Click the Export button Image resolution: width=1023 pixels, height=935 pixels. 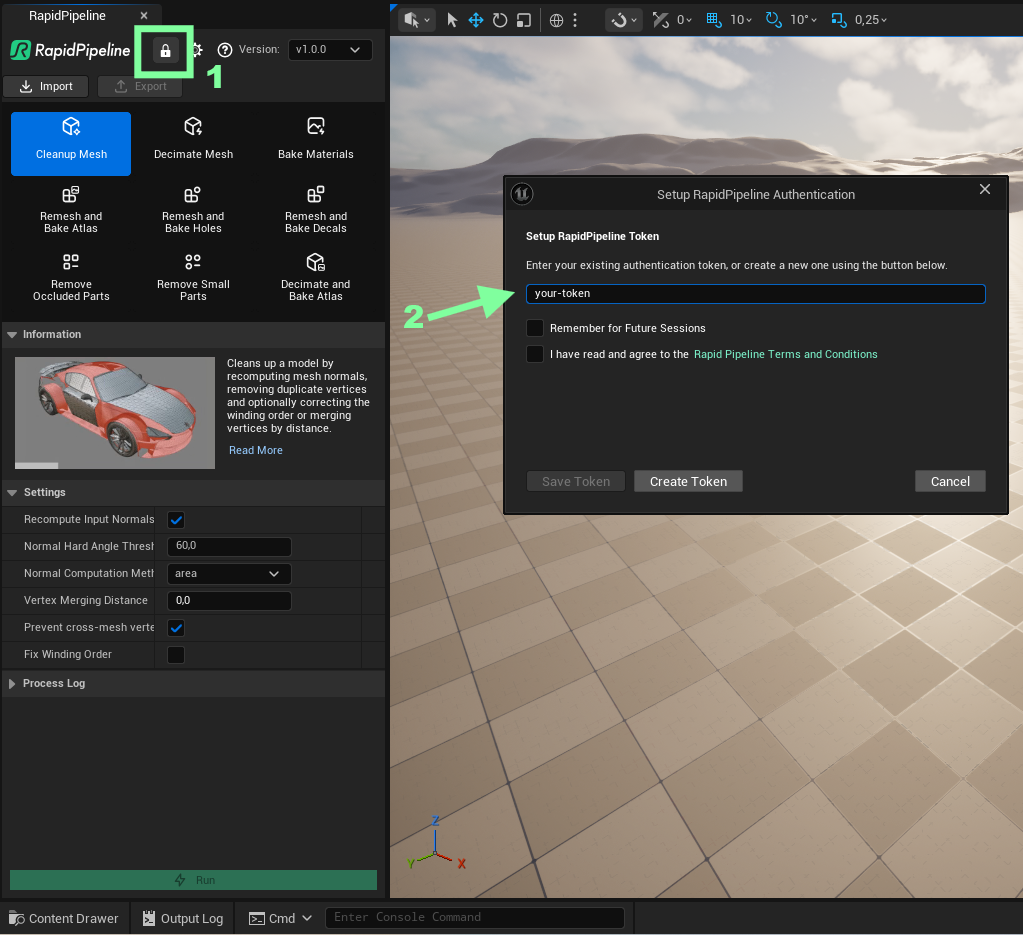click(x=140, y=86)
